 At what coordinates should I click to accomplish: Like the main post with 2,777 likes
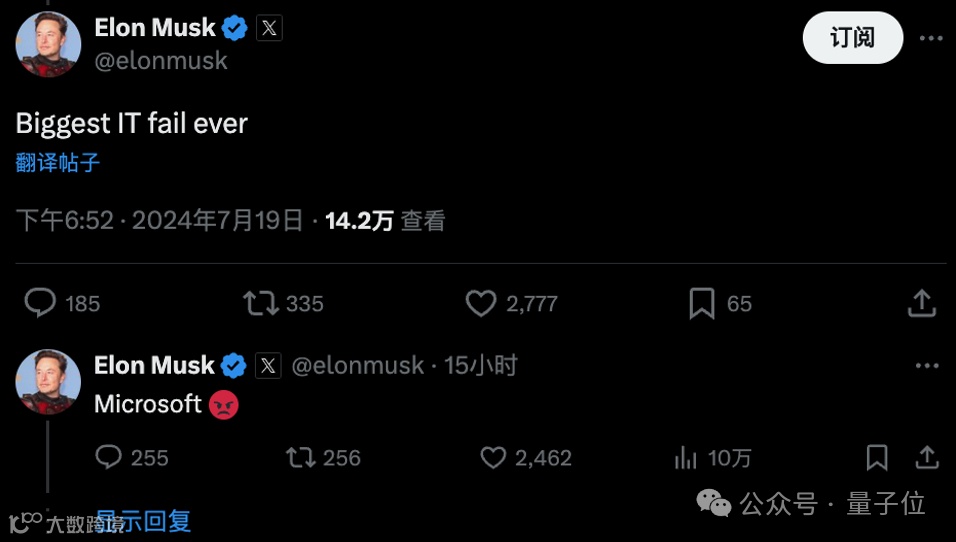click(481, 303)
